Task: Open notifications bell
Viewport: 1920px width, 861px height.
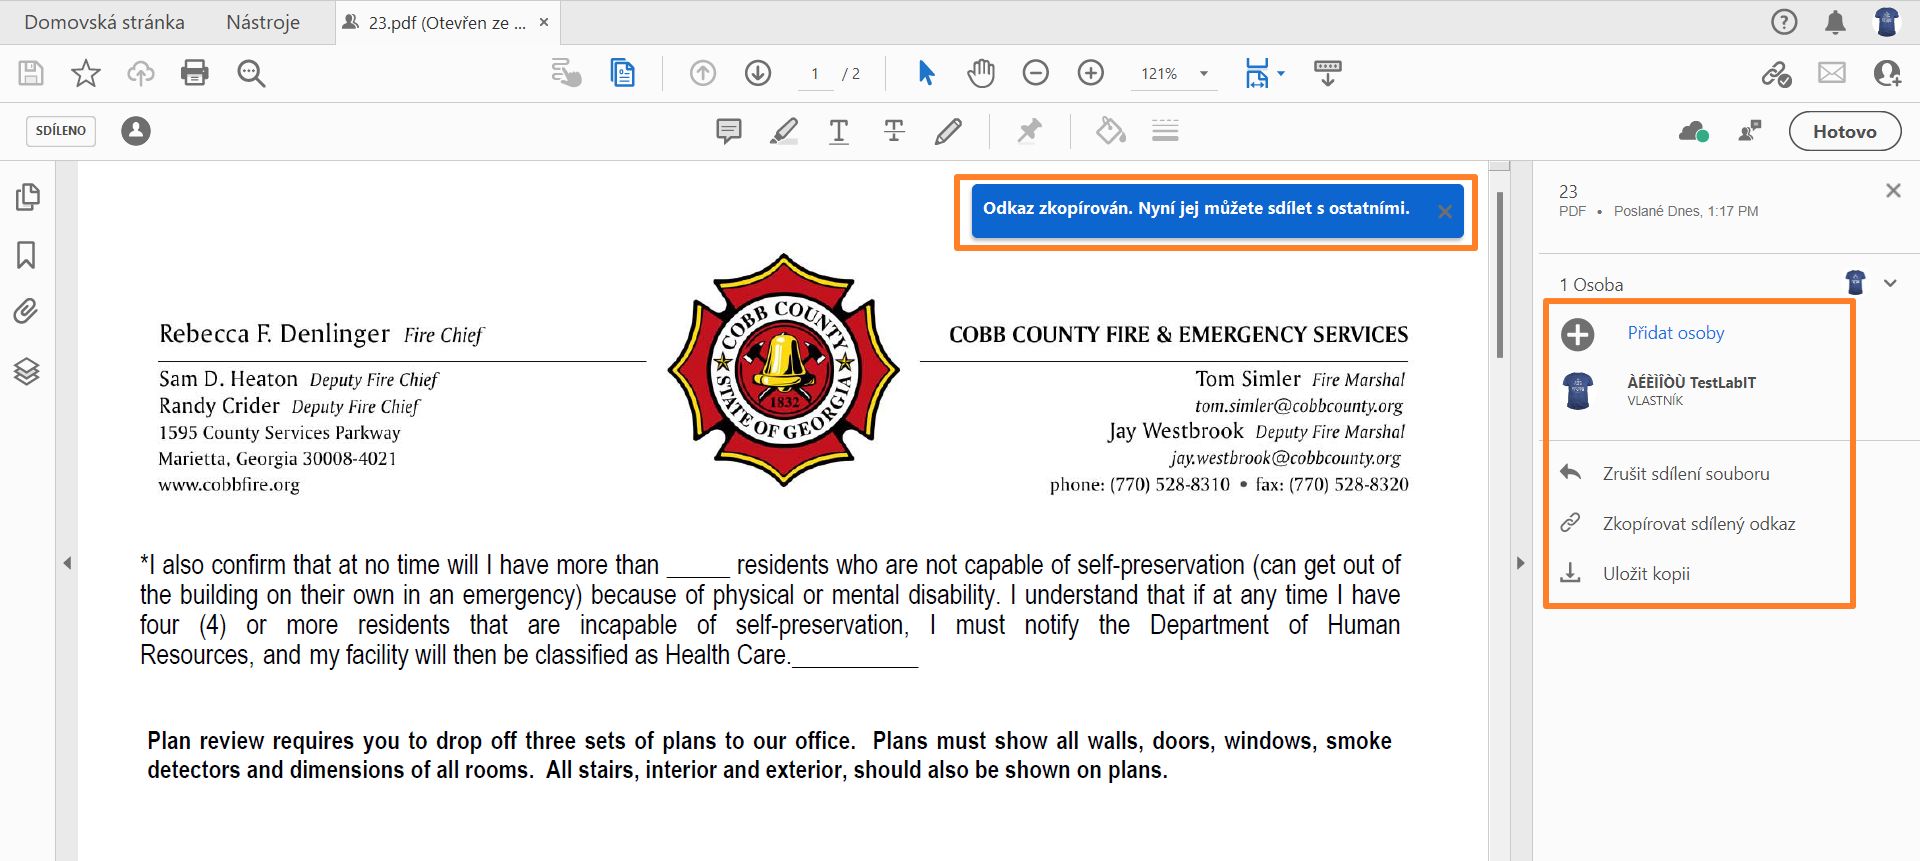Action: tap(1835, 22)
